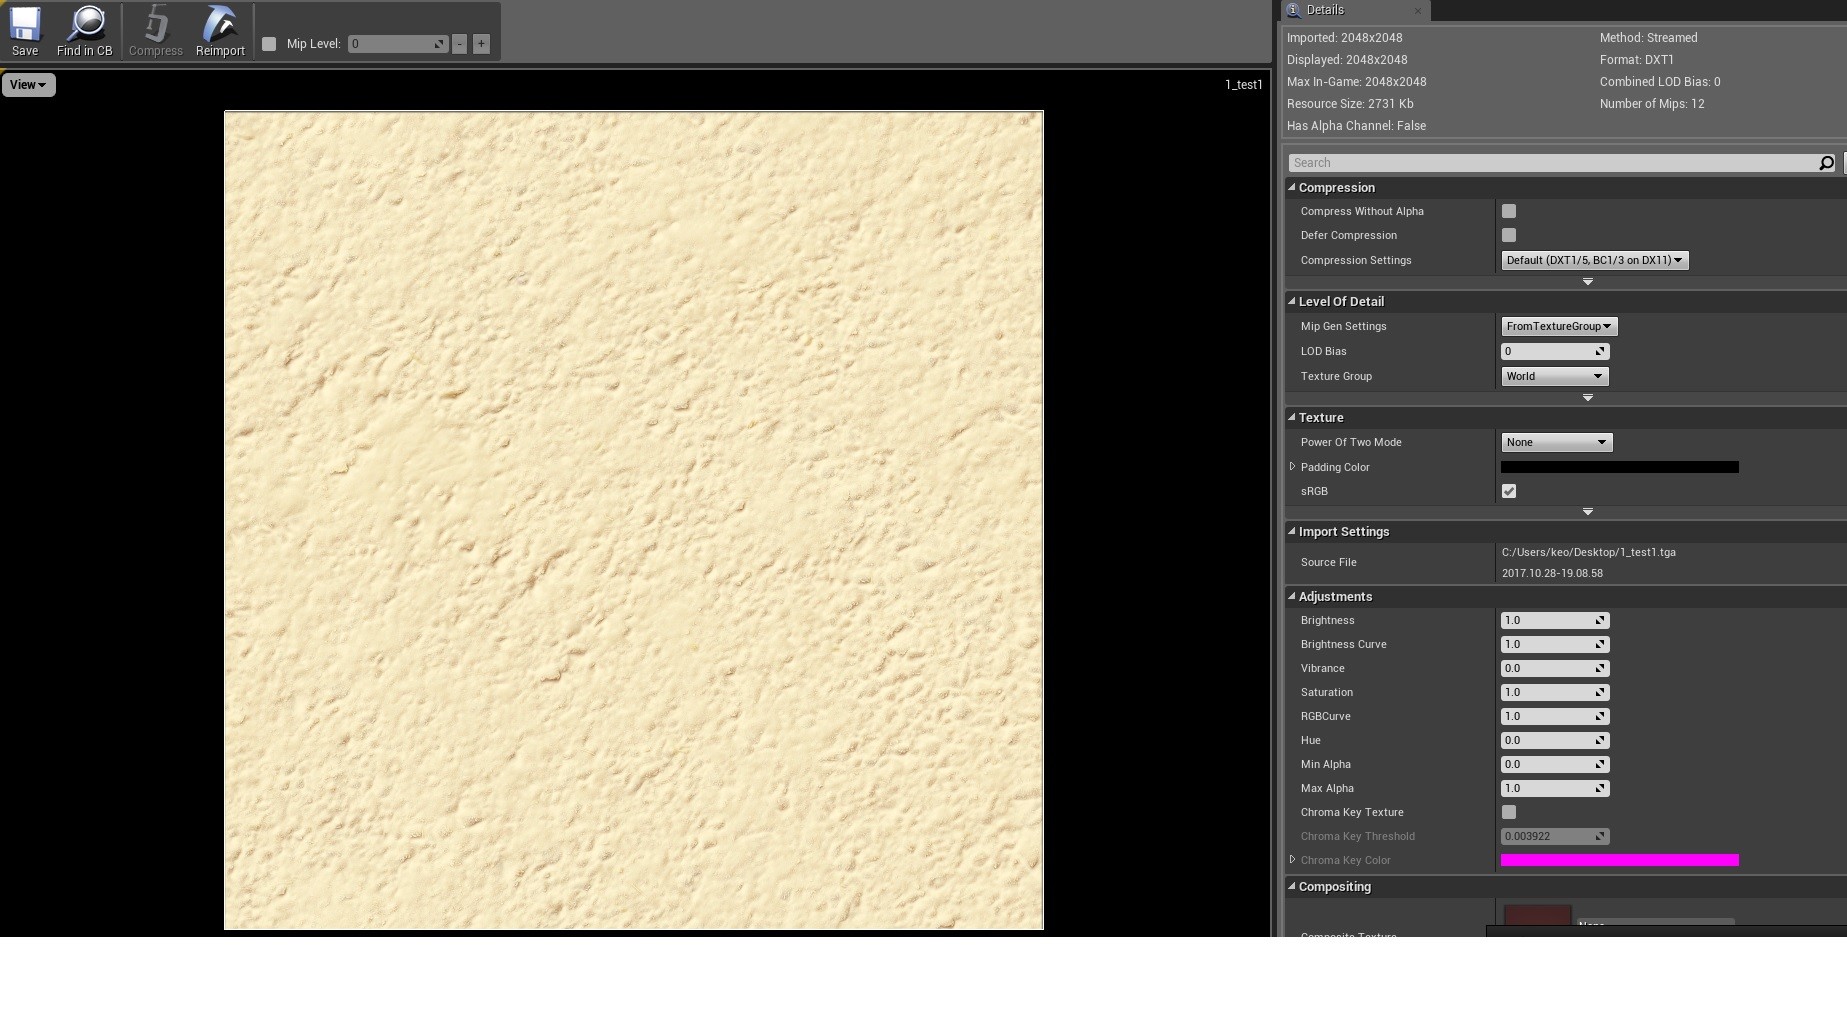
Task: Click the black Padding Color swatch
Action: (1619, 467)
